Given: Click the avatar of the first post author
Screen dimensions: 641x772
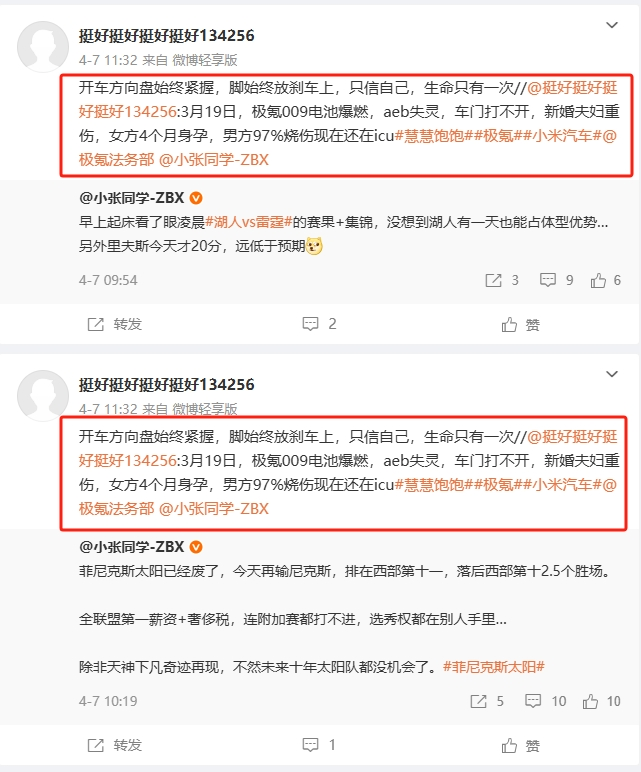Looking at the screenshot, I should pyautogui.click(x=43, y=47).
